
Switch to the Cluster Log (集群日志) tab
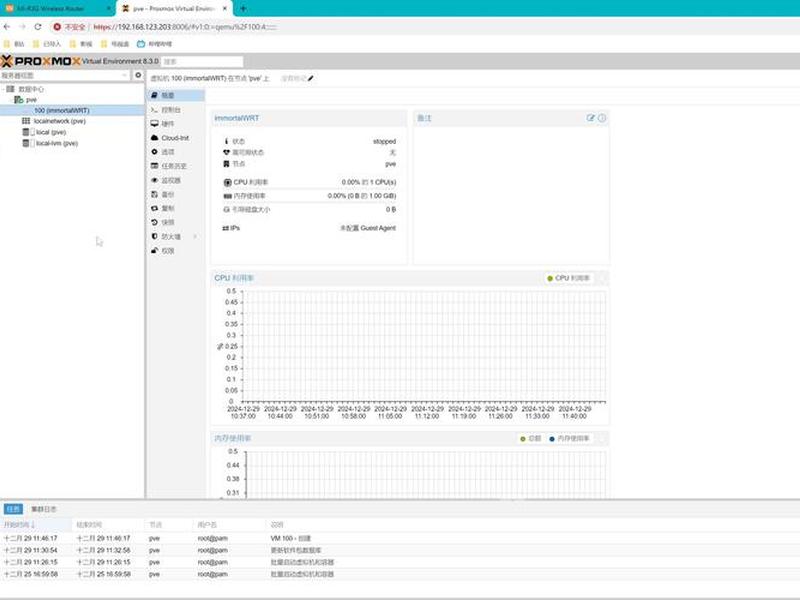point(44,509)
